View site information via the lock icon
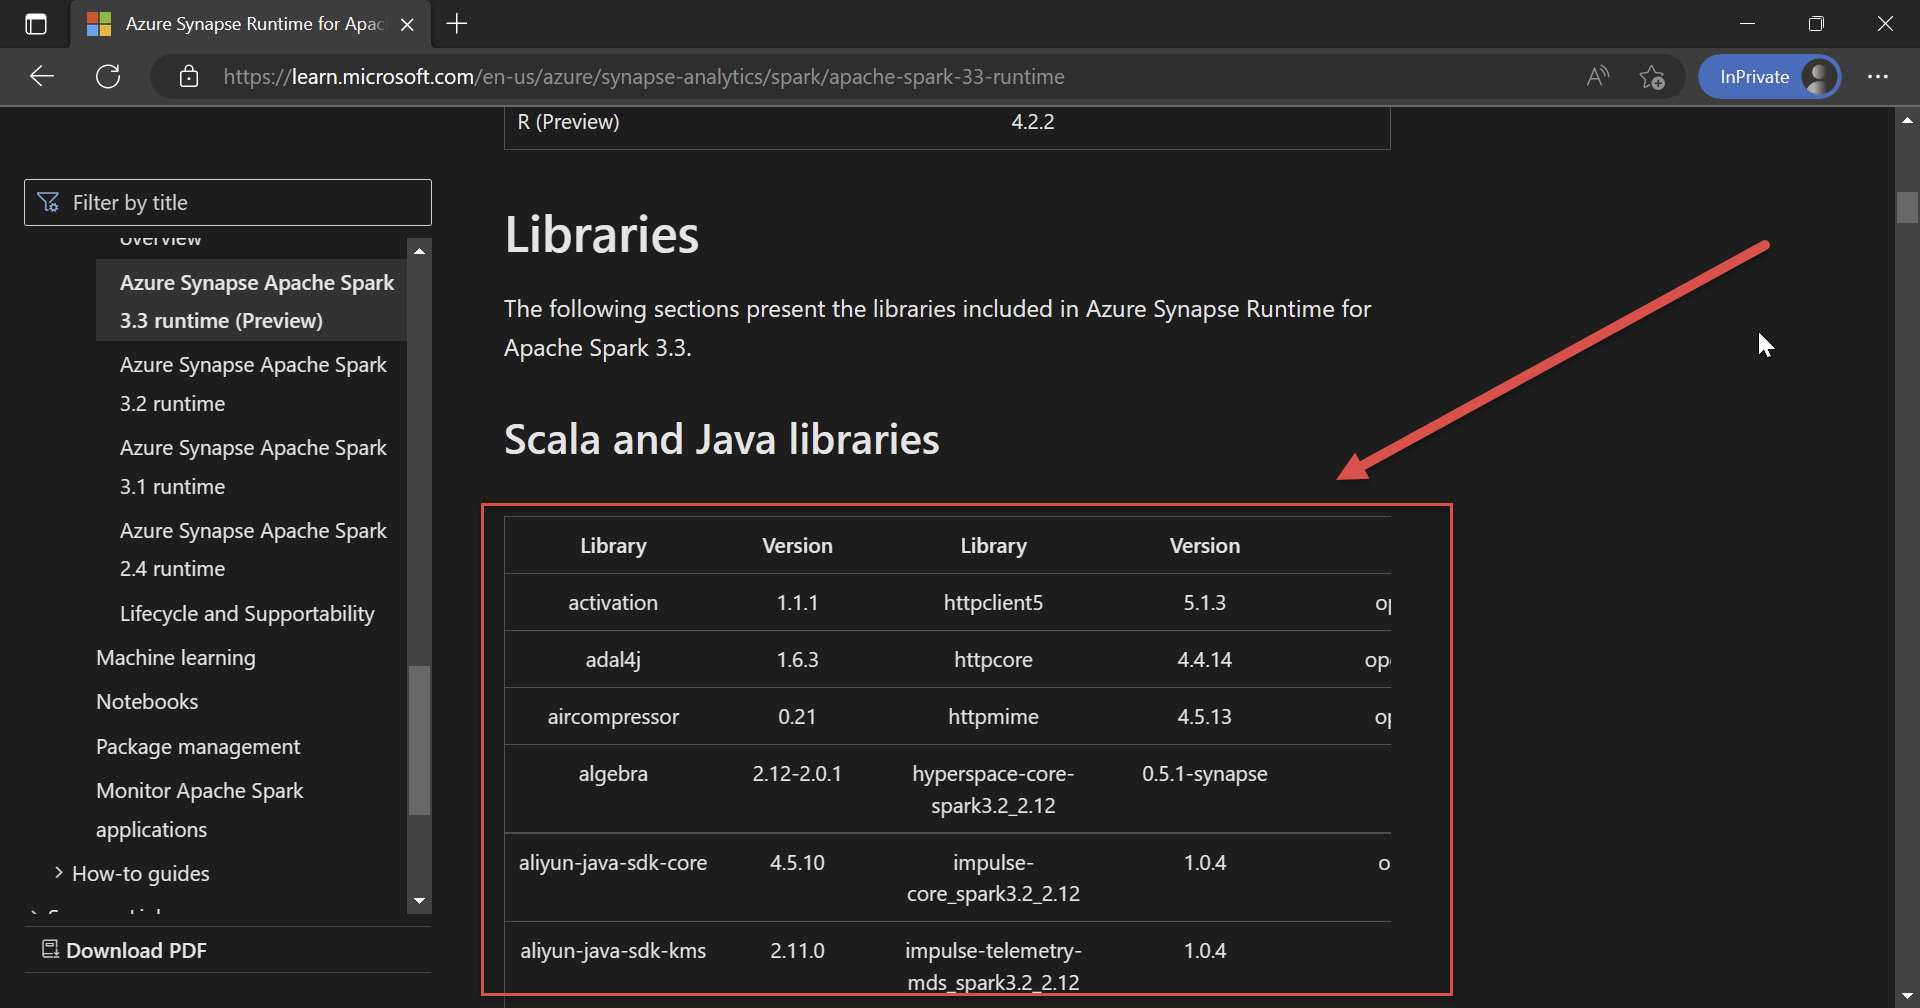1920x1008 pixels. click(x=189, y=77)
